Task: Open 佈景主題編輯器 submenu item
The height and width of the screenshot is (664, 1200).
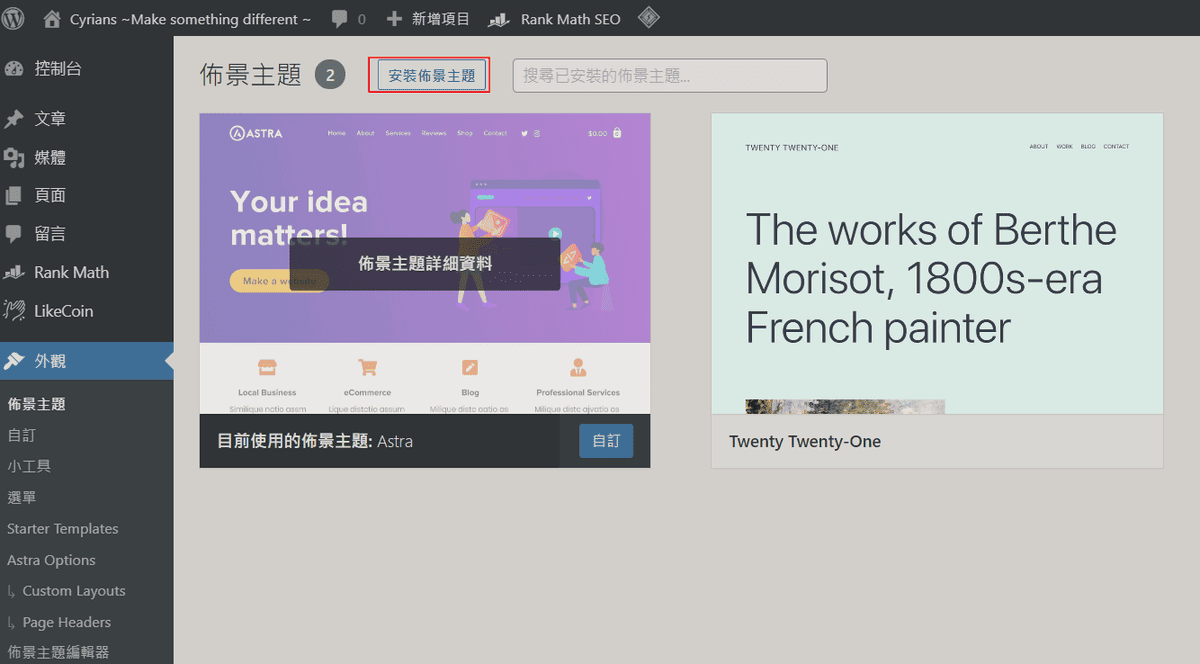Action: pos(58,652)
